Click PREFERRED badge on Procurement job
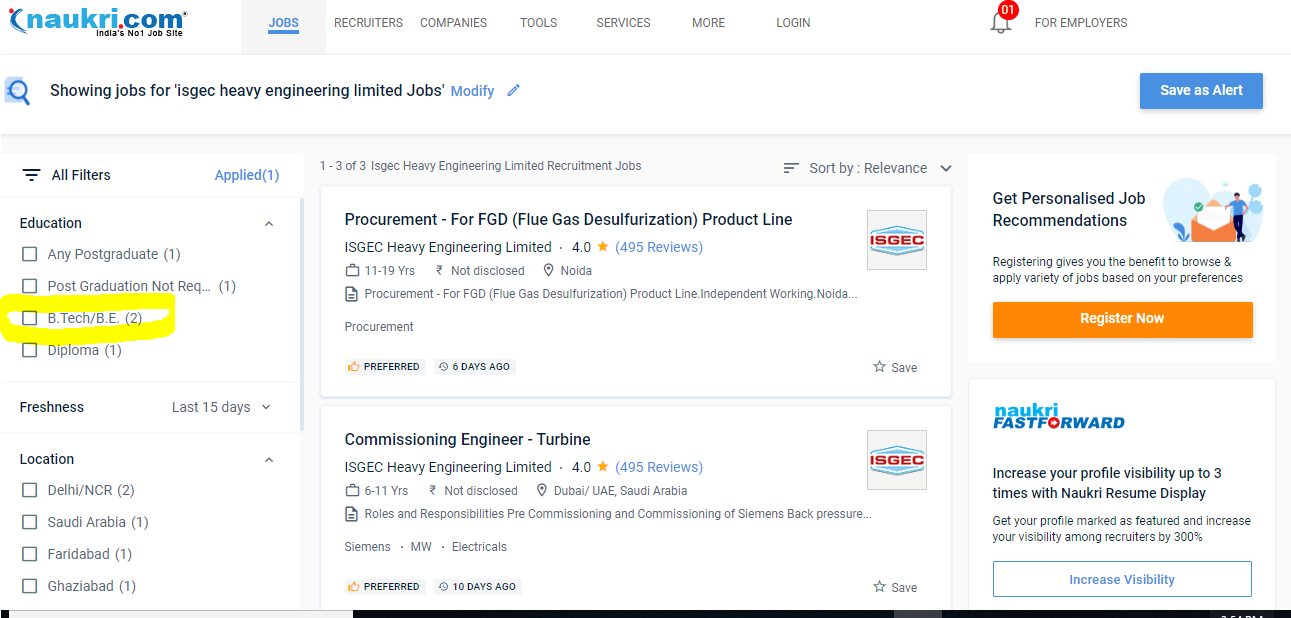Image resolution: width=1291 pixels, height=618 pixels. click(385, 367)
